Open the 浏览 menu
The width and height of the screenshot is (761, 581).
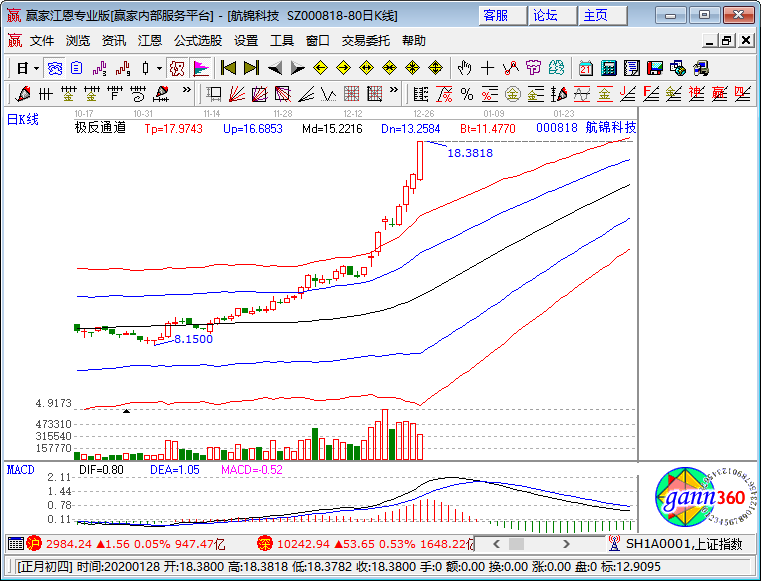(x=78, y=41)
